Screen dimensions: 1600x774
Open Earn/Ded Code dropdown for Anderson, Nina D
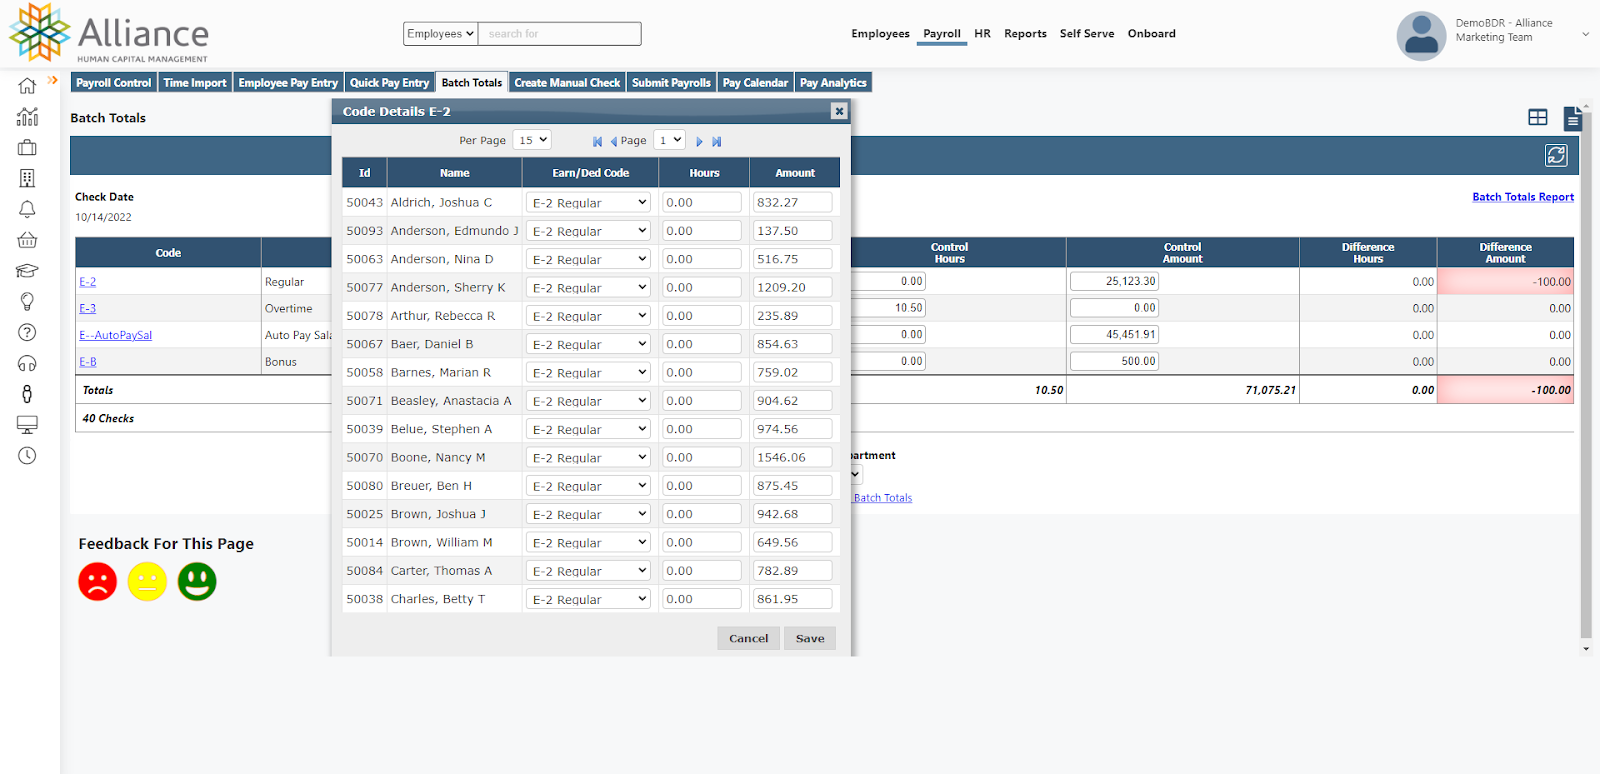588,259
